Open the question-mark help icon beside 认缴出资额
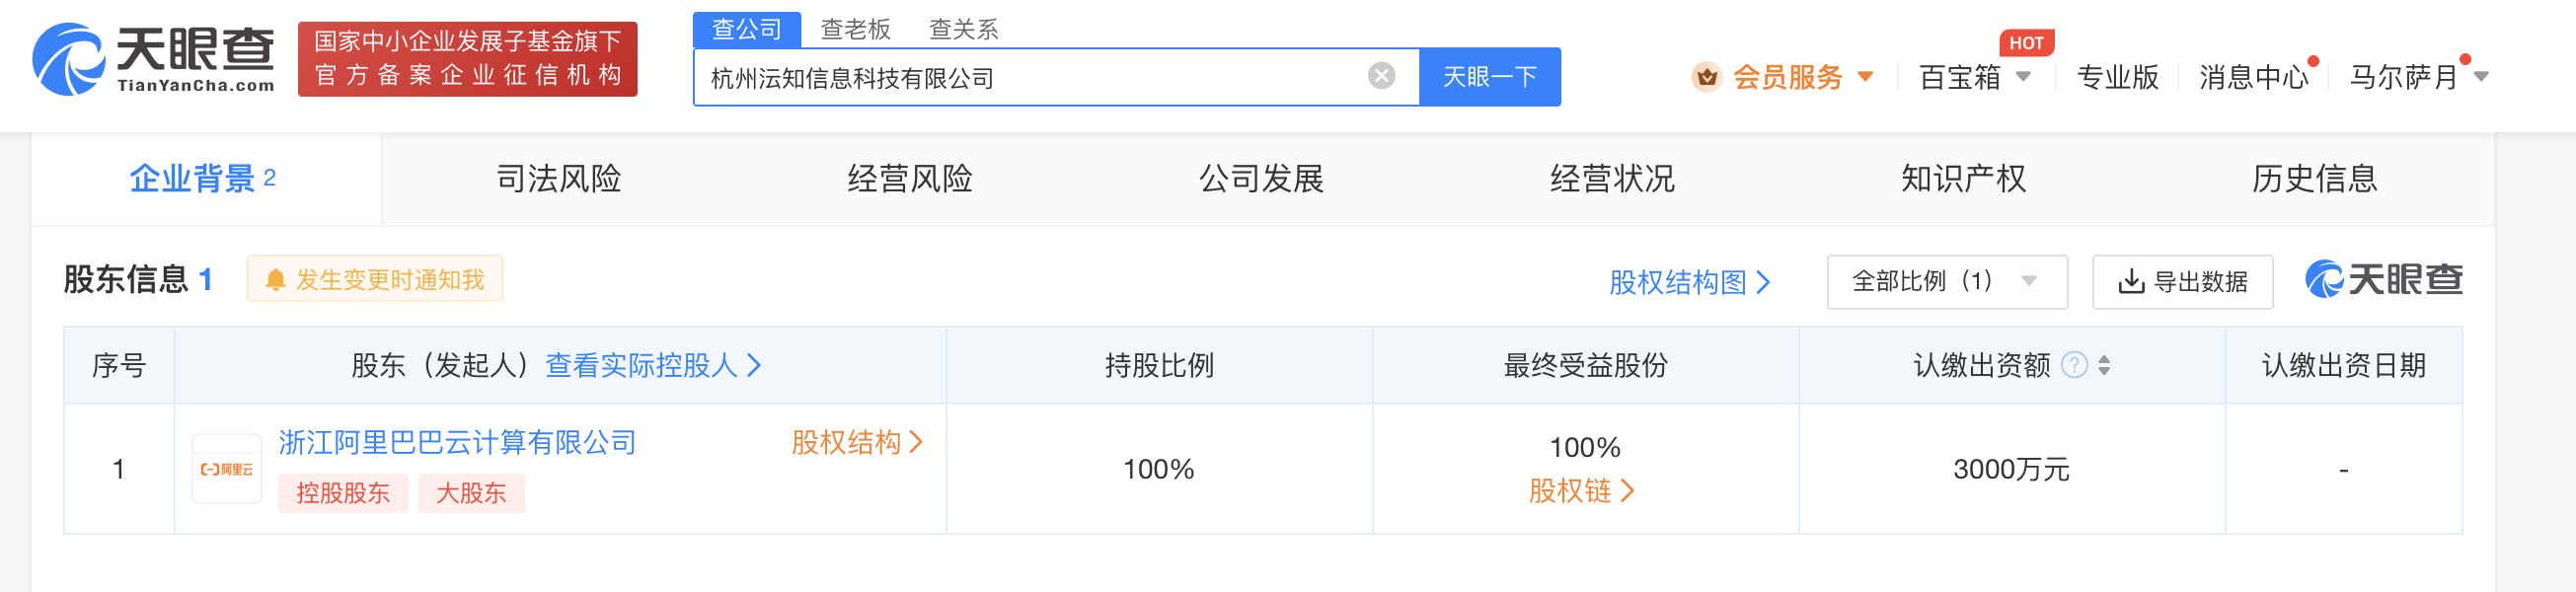 pos(2074,366)
